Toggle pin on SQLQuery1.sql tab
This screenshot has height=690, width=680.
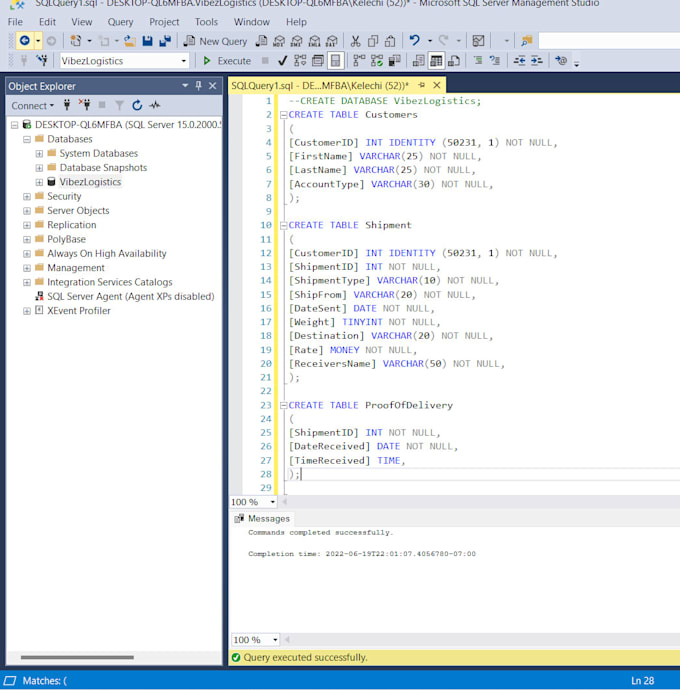(422, 85)
